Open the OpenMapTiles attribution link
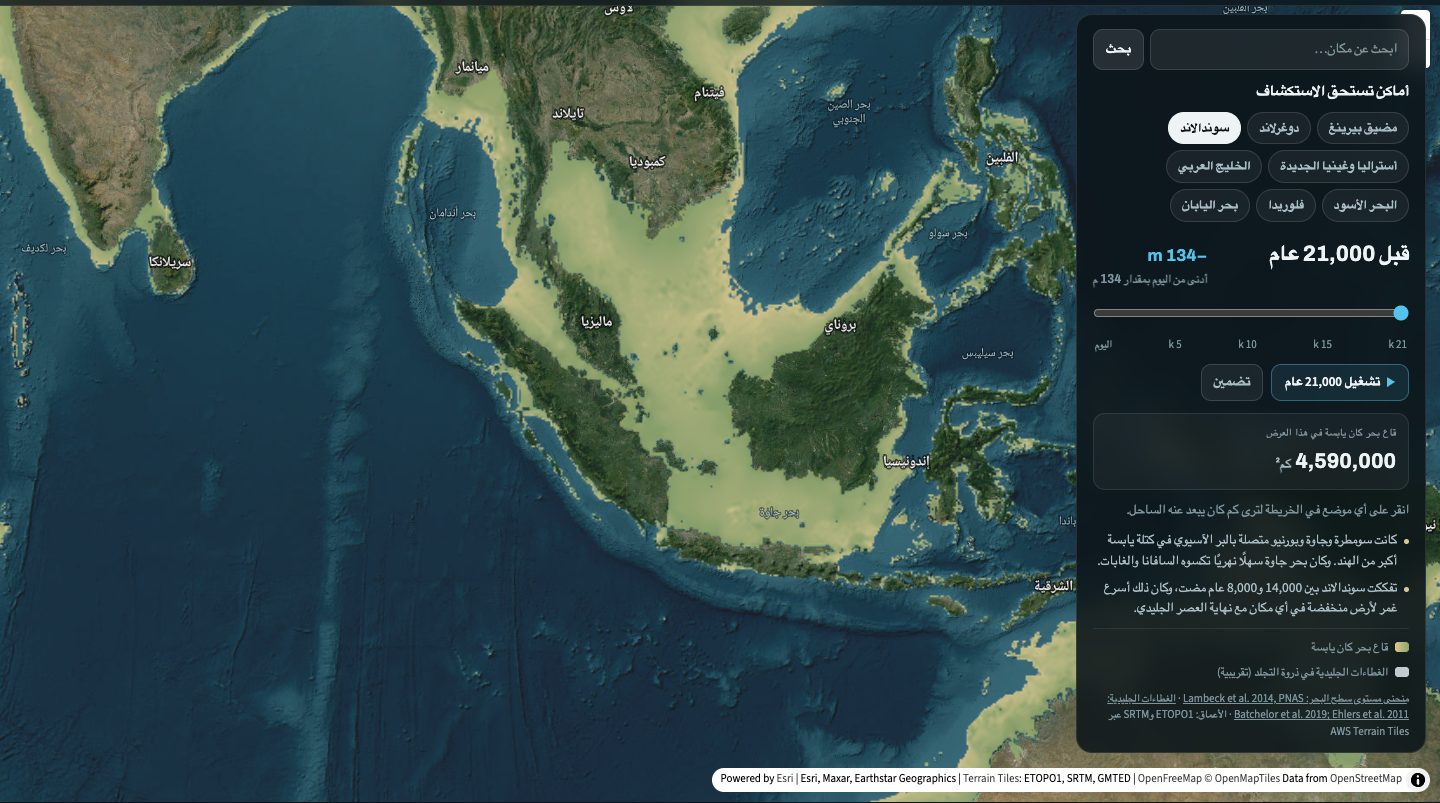1440x803 pixels. click(x=1248, y=779)
